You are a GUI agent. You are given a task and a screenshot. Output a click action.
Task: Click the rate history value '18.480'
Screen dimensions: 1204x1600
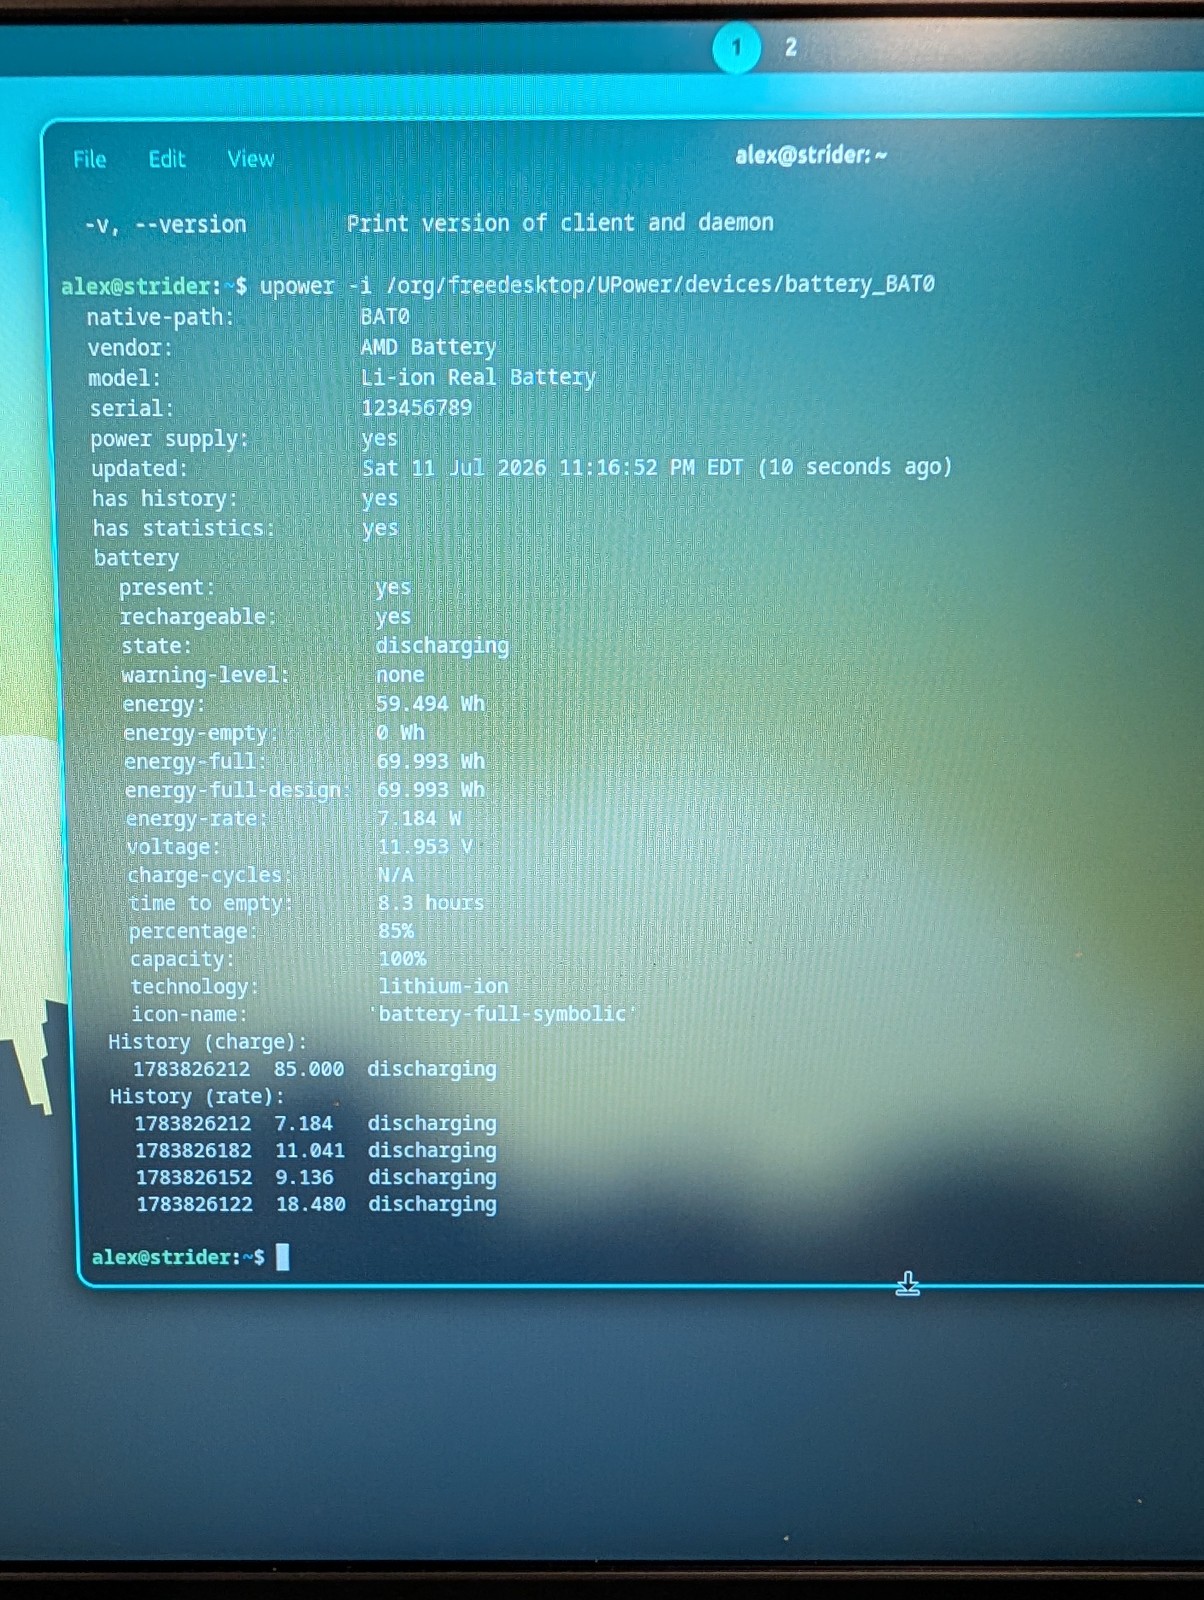[x=311, y=1205]
